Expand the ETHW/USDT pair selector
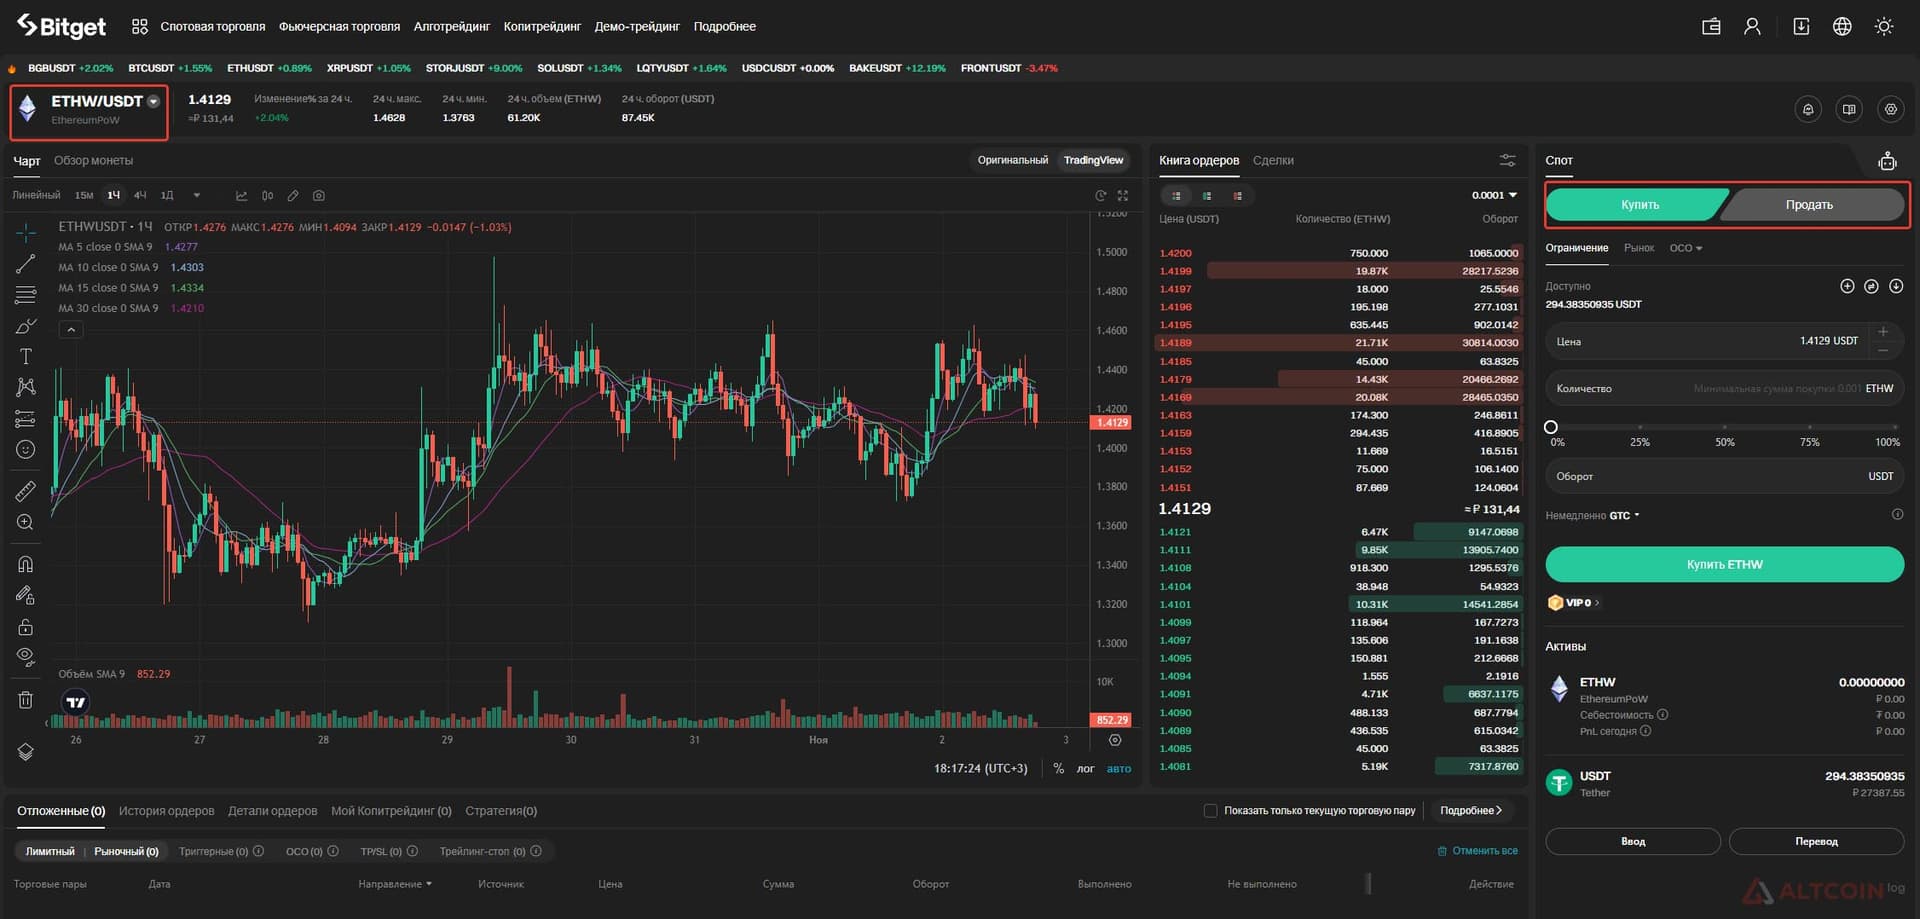Screen dimensions: 1920x919 click(153, 102)
